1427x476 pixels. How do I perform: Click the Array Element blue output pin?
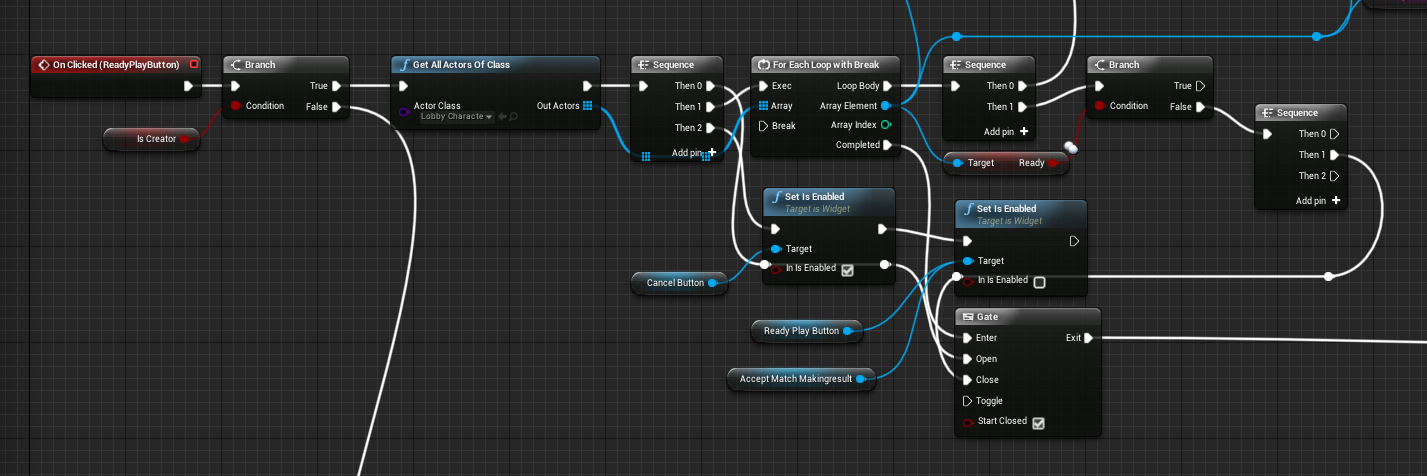[886, 106]
